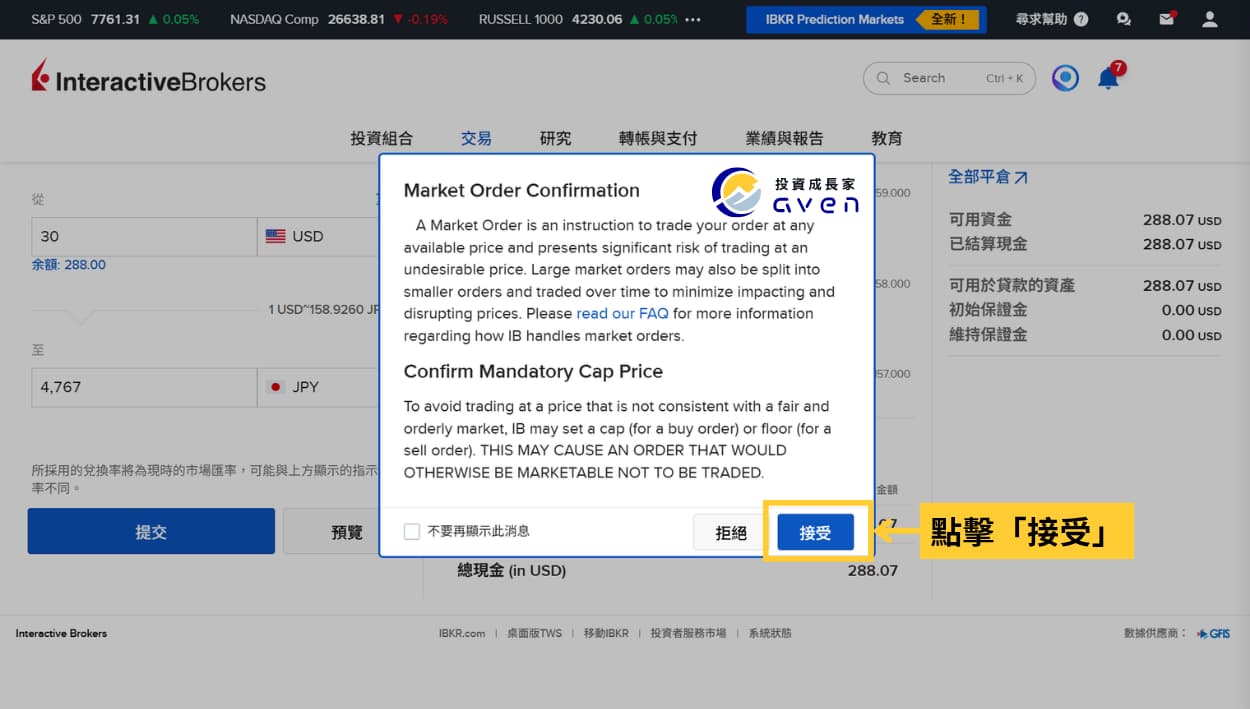Click the Japan flag next to JPY
This screenshot has width=1250, height=709.
point(275,387)
